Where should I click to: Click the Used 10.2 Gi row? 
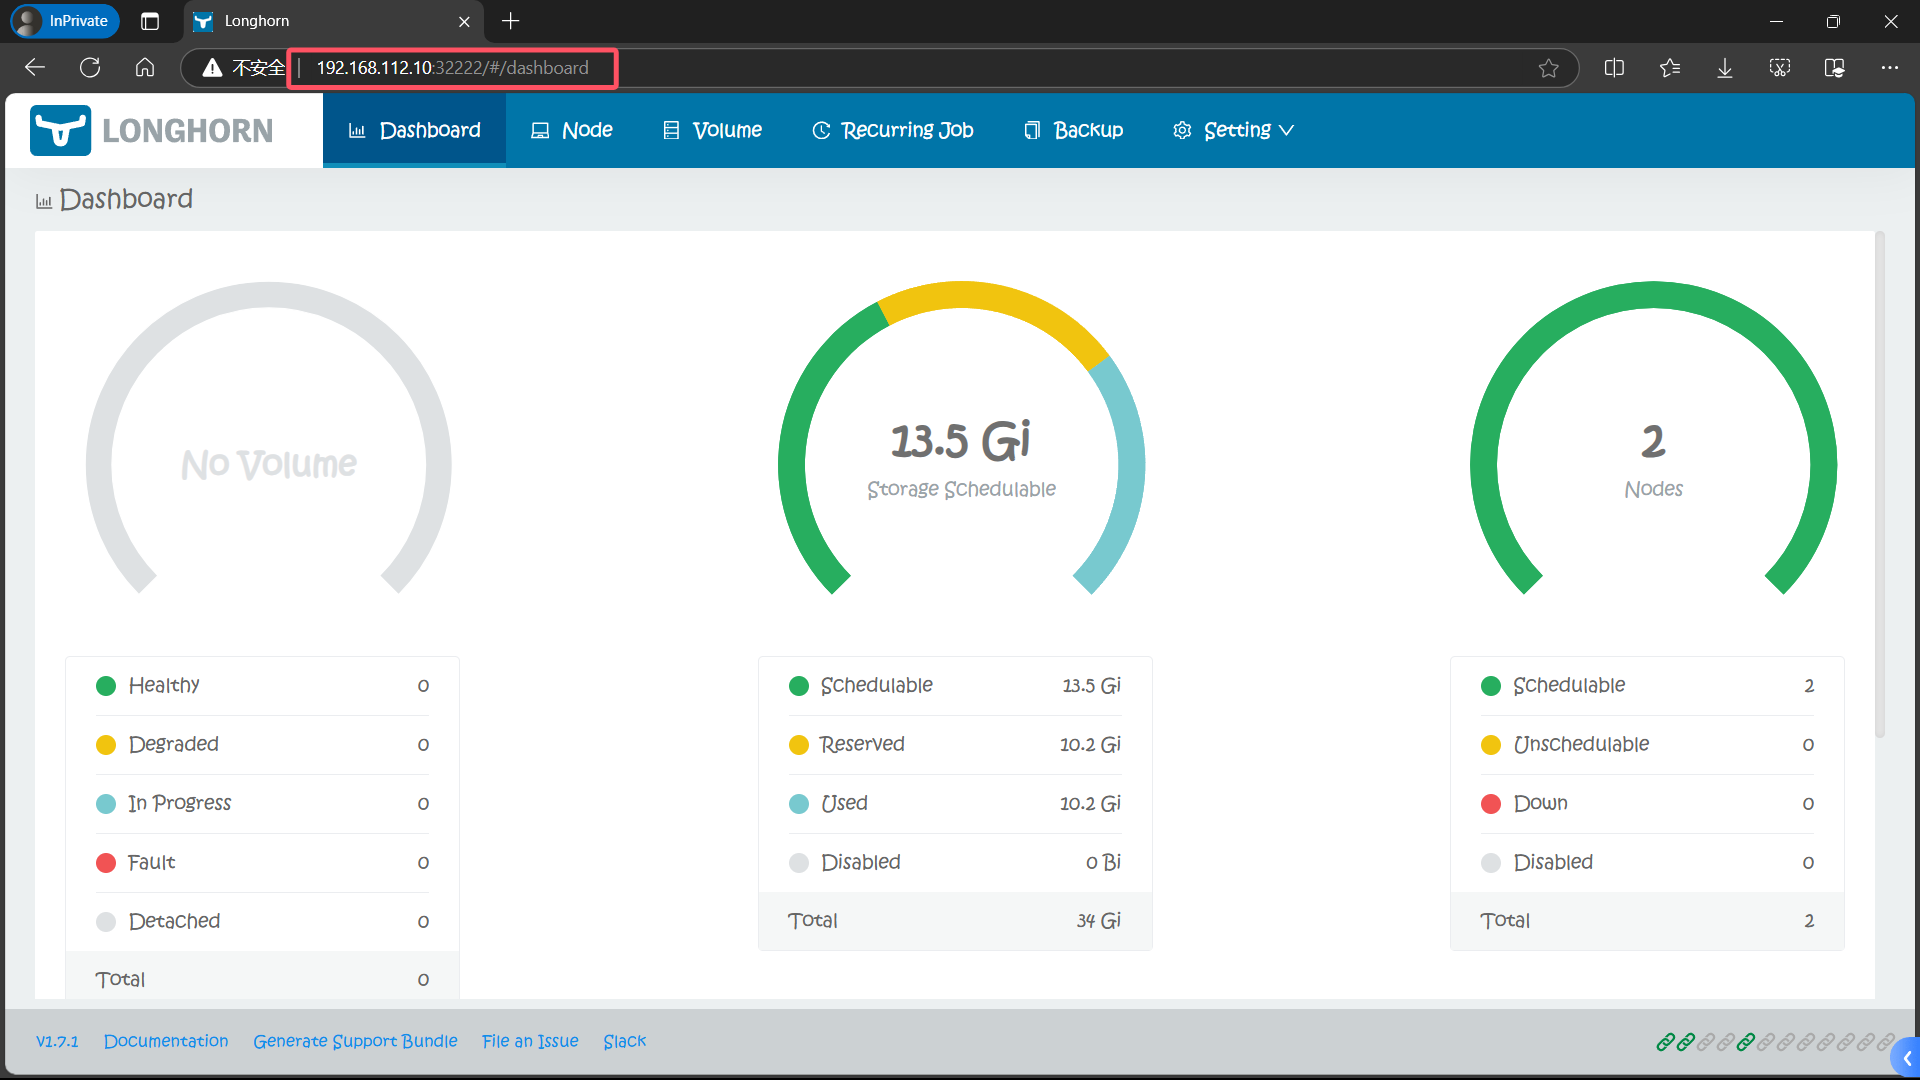tap(955, 804)
